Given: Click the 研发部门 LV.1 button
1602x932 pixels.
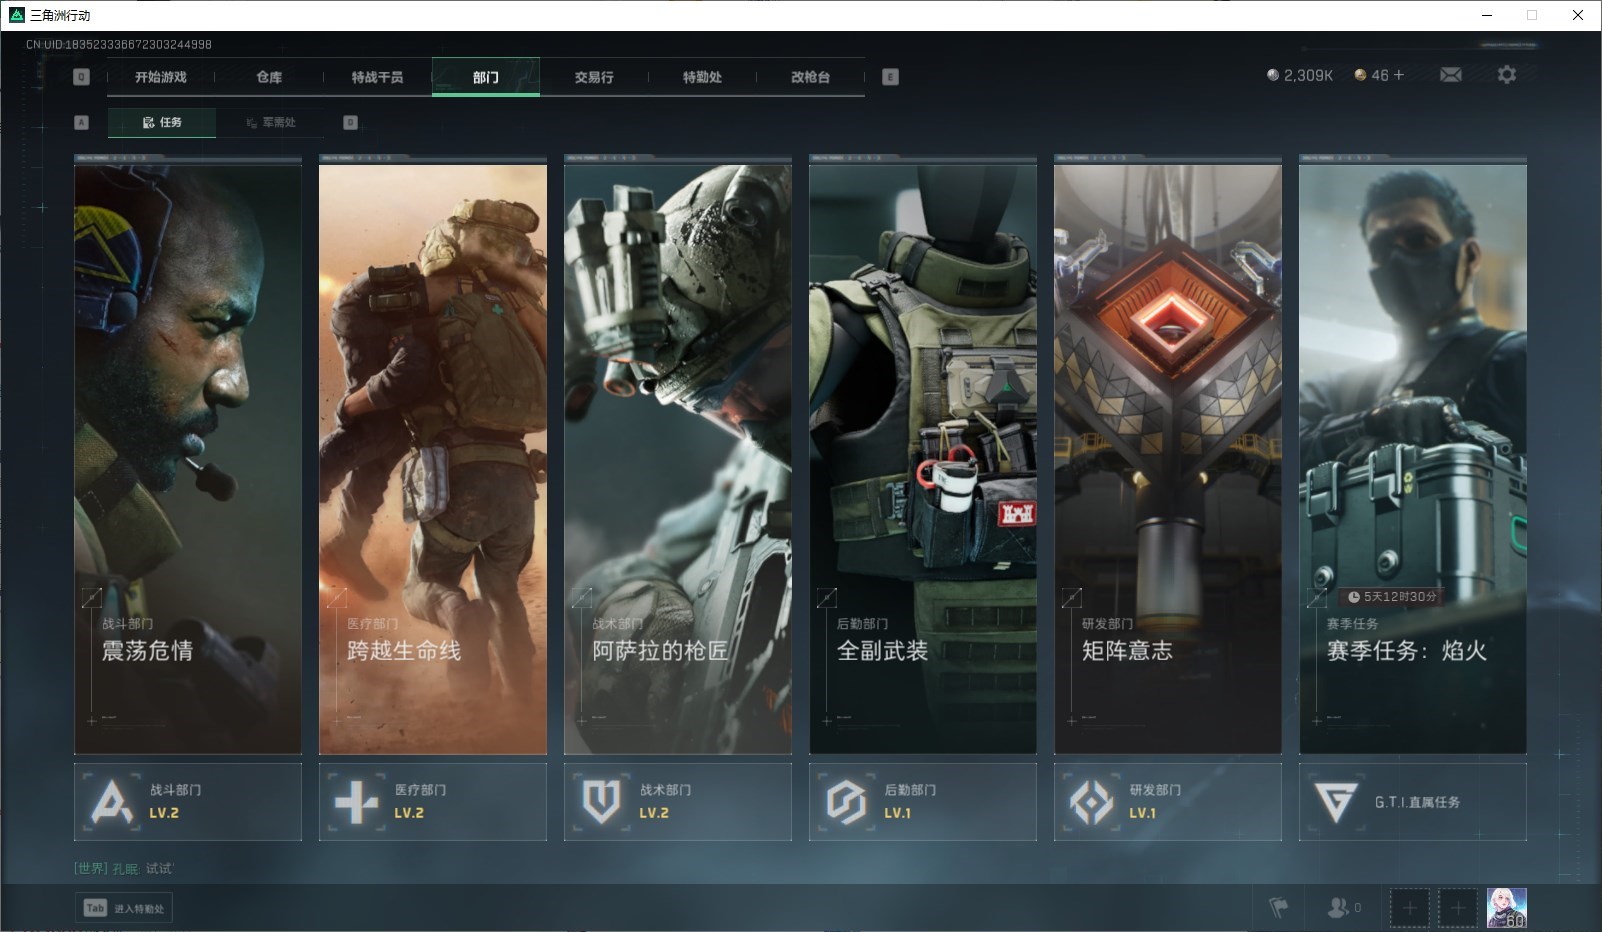Looking at the screenshot, I should (1168, 802).
